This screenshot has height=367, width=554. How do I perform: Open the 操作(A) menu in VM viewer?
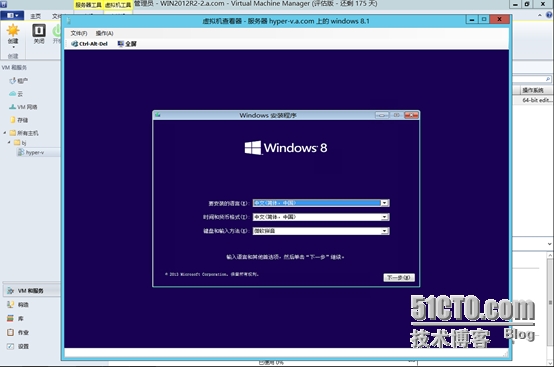point(104,33)
